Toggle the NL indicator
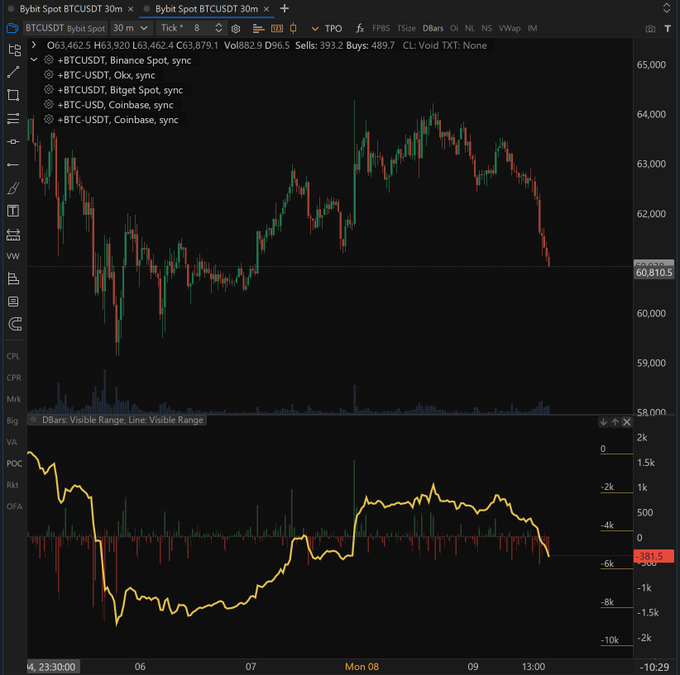 click(x=470, y=29)
